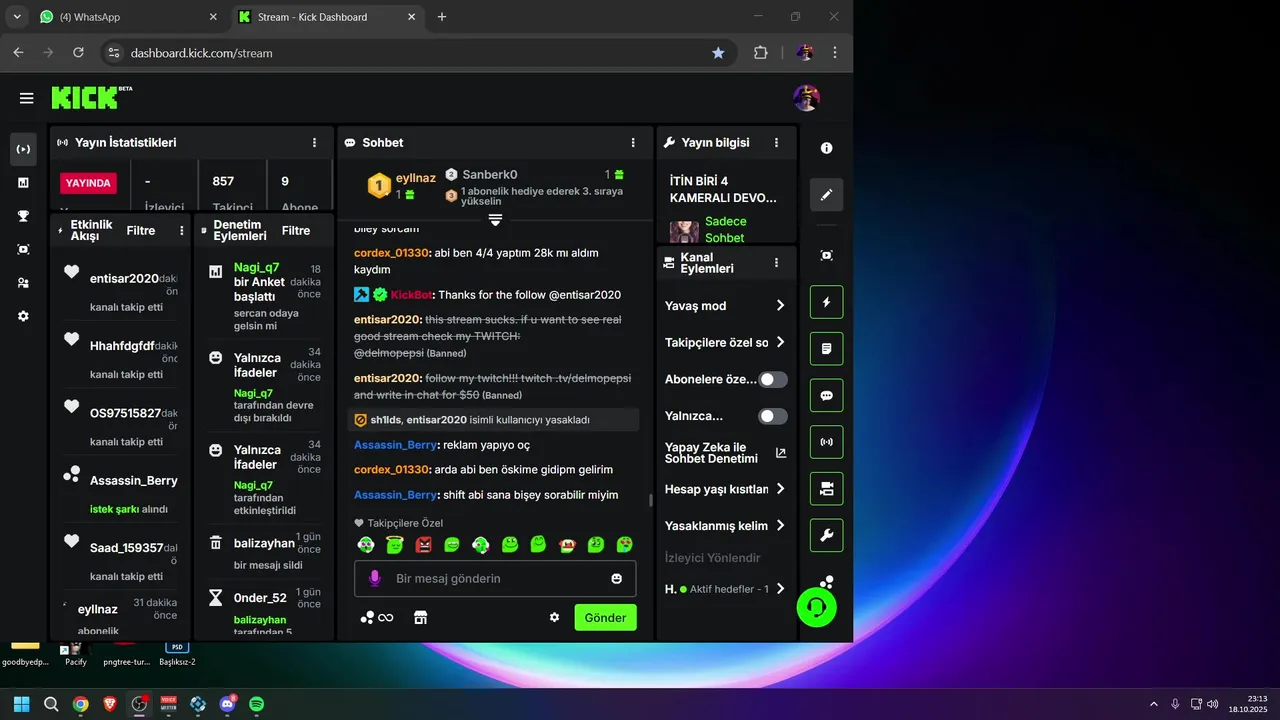This screenshot has width=1280, height=720.
Task: Click the broadcast signal widget icon in right toolbar
Action: point(827,442)
